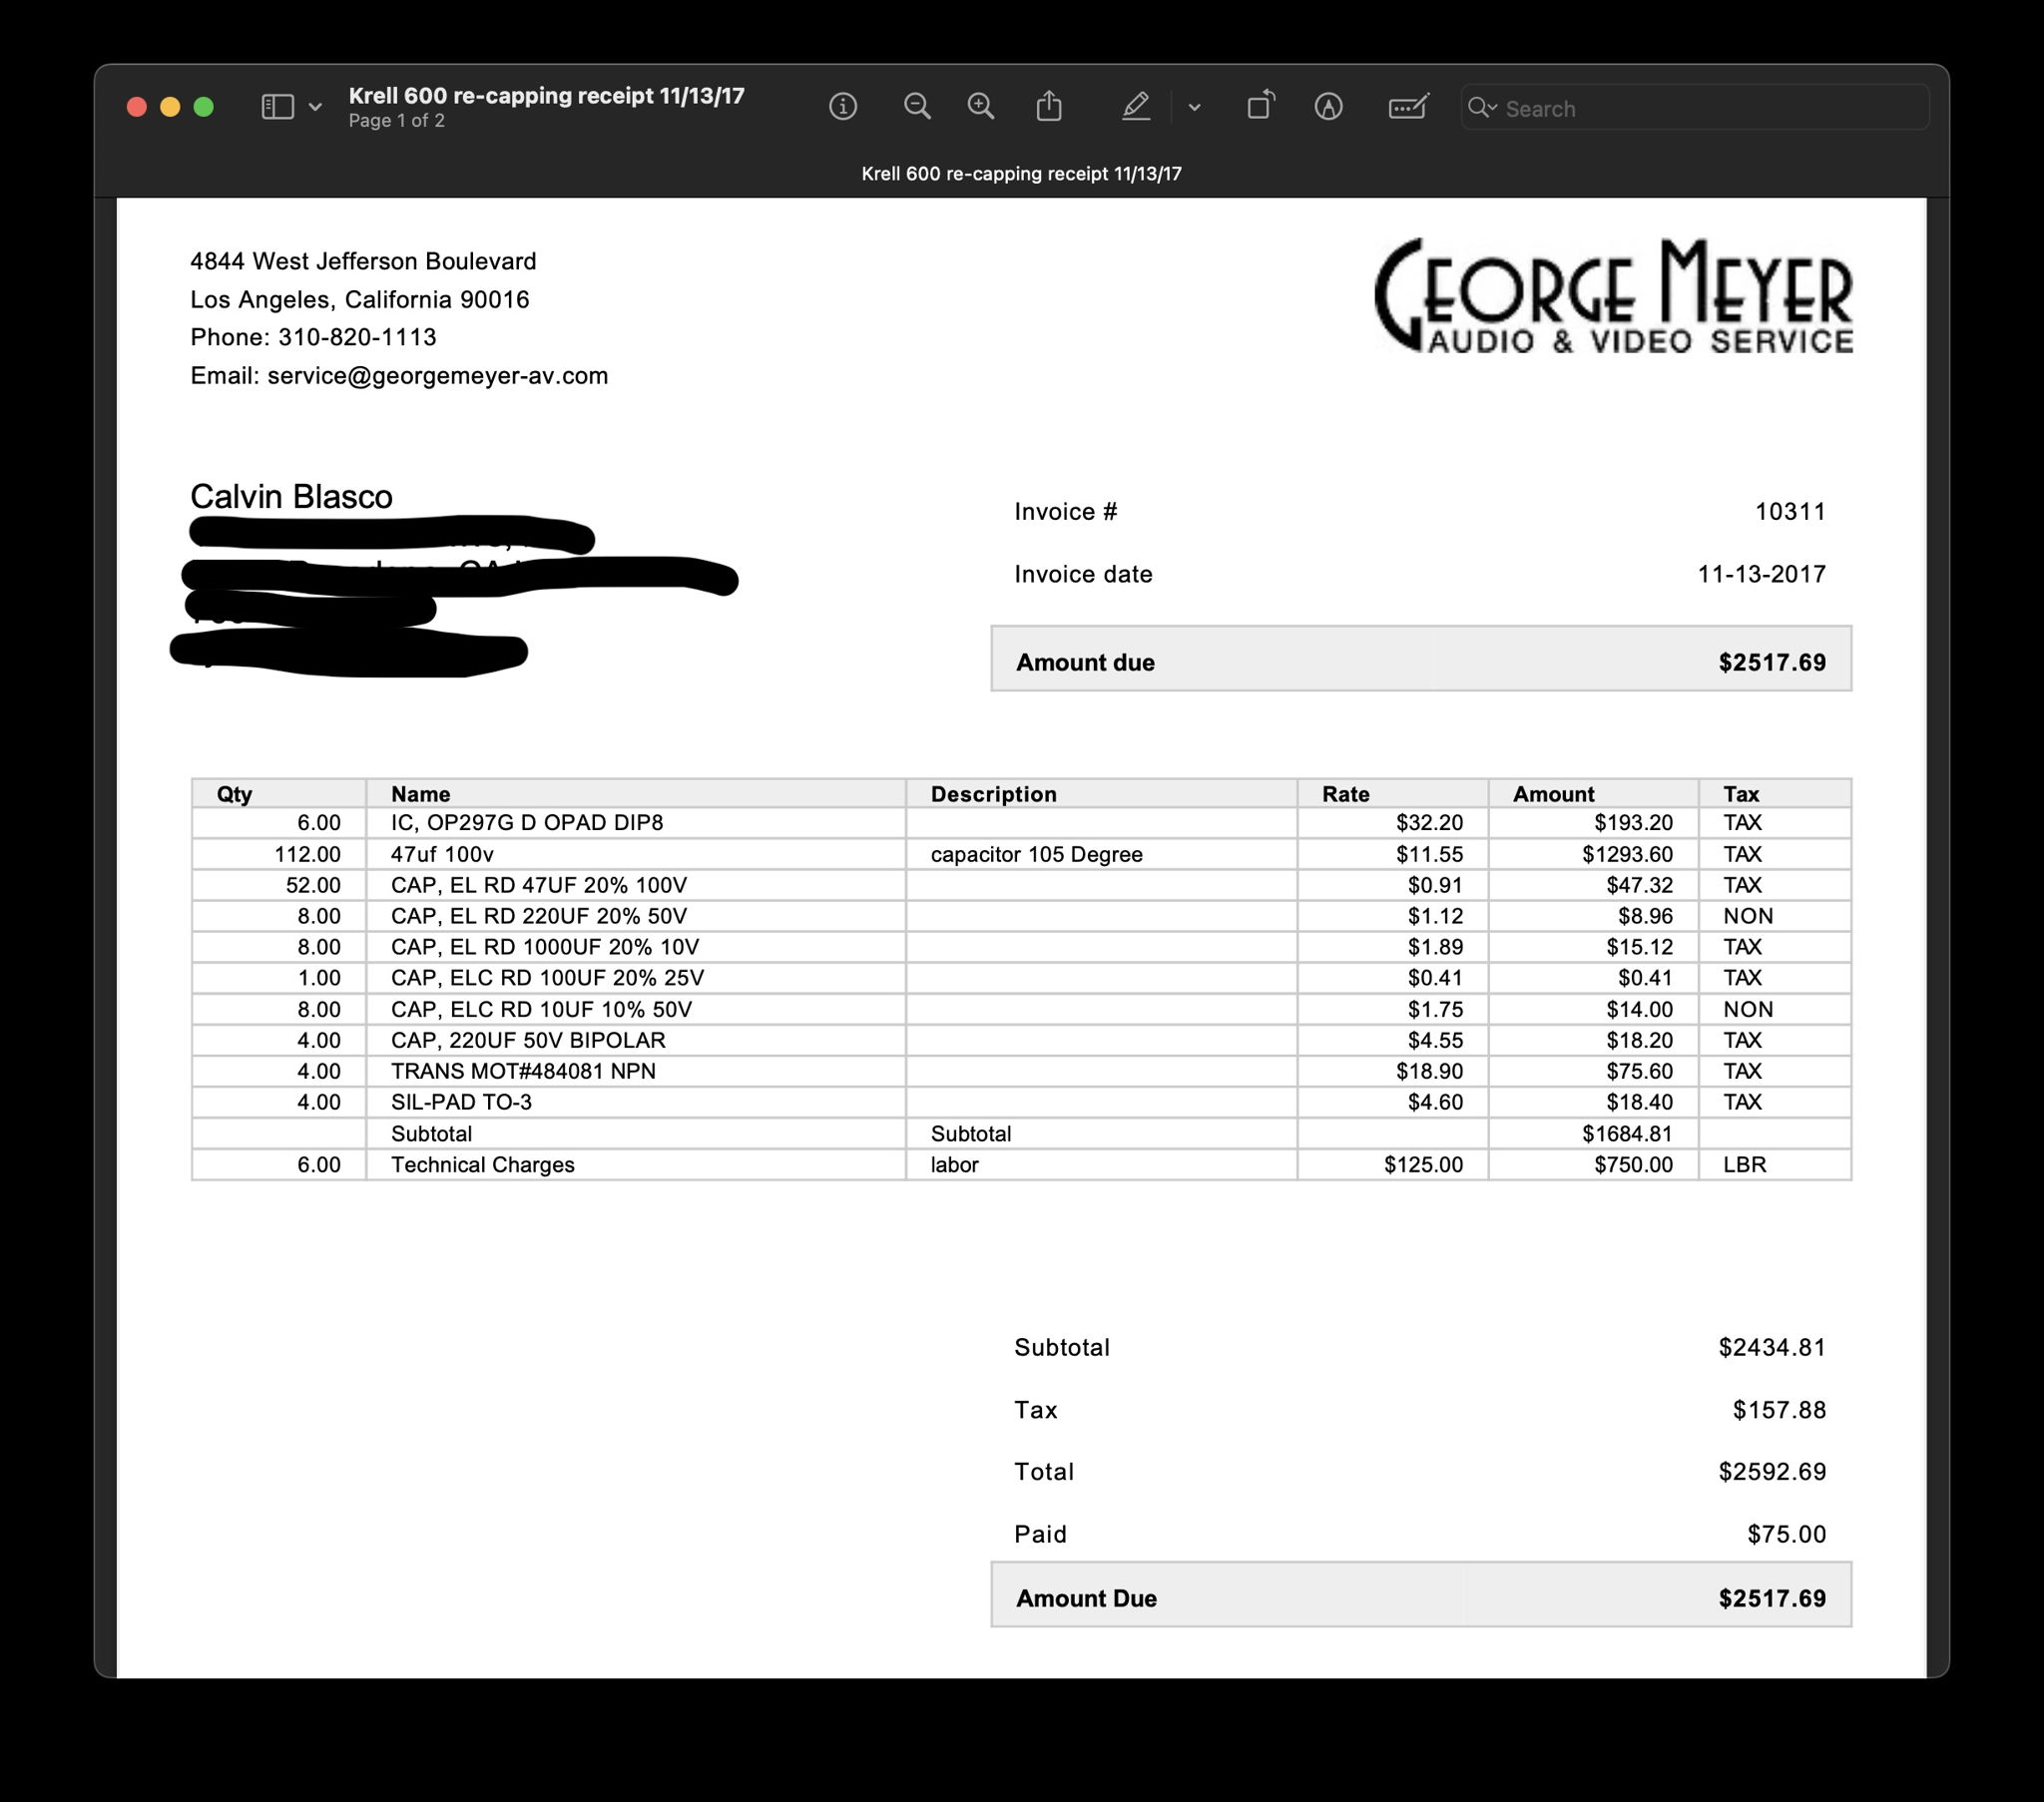
Task: Select phone number 310-820-1113
Action: (x=357, y=338)
